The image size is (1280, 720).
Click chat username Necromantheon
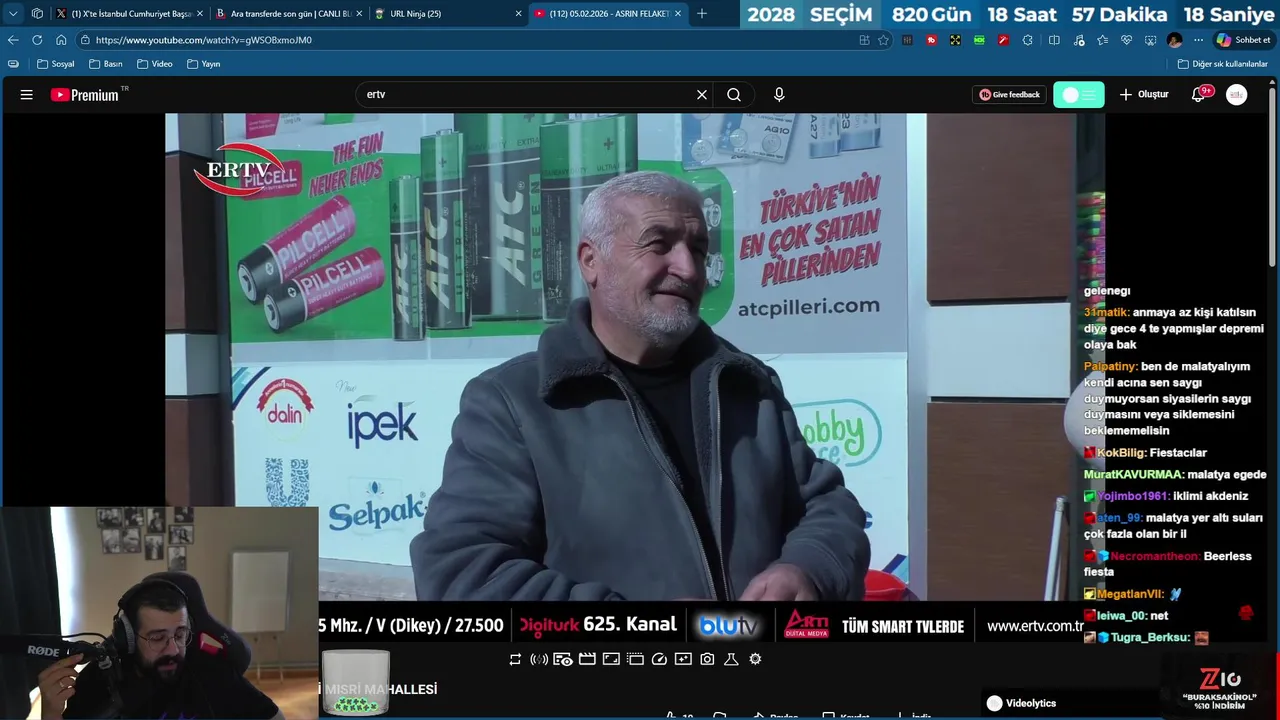pos(1154,557)
